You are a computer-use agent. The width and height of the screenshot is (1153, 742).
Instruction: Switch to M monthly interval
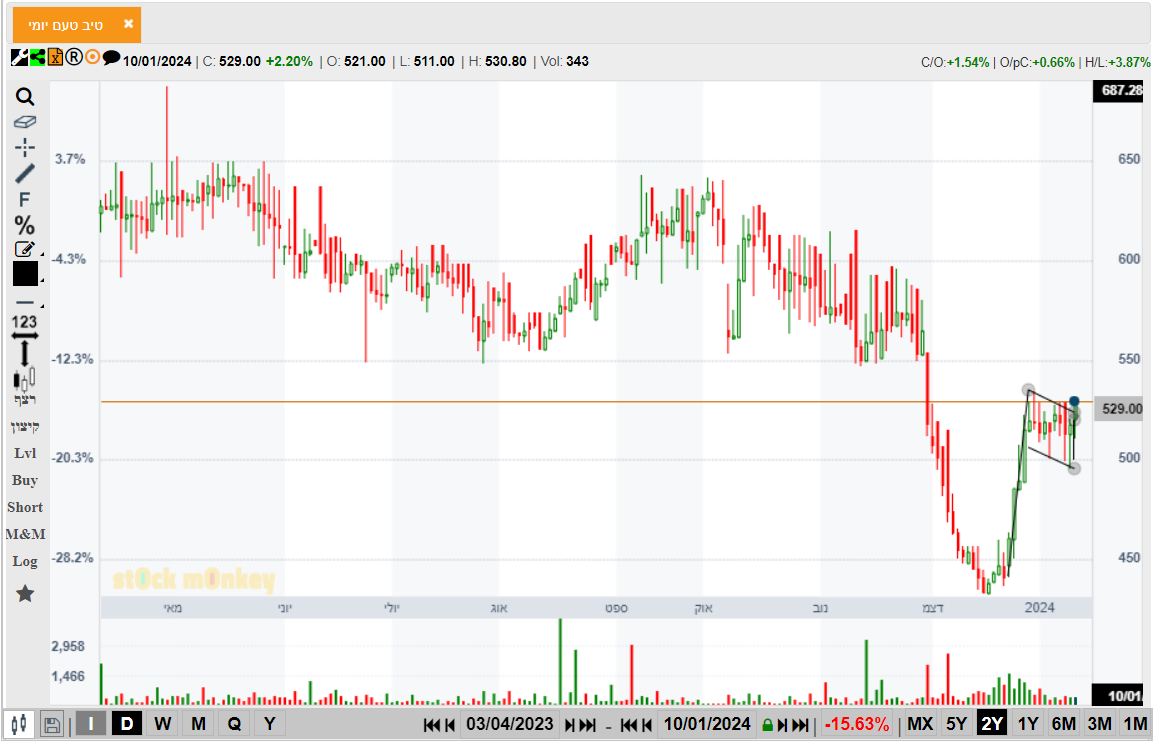pyautogui.click(x=199, y=724)
